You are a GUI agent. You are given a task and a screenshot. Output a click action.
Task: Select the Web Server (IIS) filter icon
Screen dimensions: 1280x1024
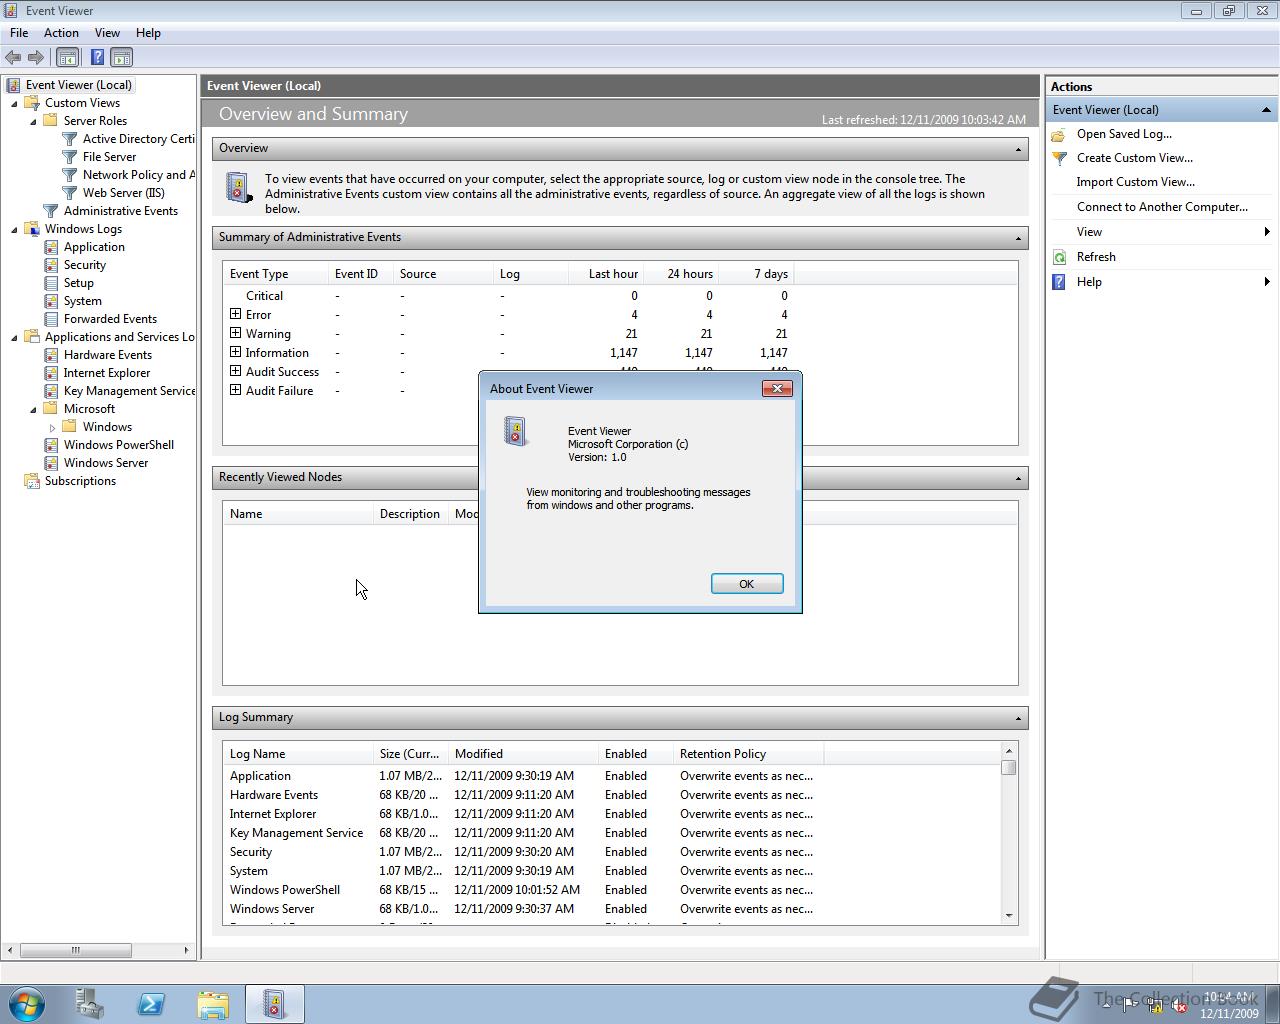(x=70, y=193)
